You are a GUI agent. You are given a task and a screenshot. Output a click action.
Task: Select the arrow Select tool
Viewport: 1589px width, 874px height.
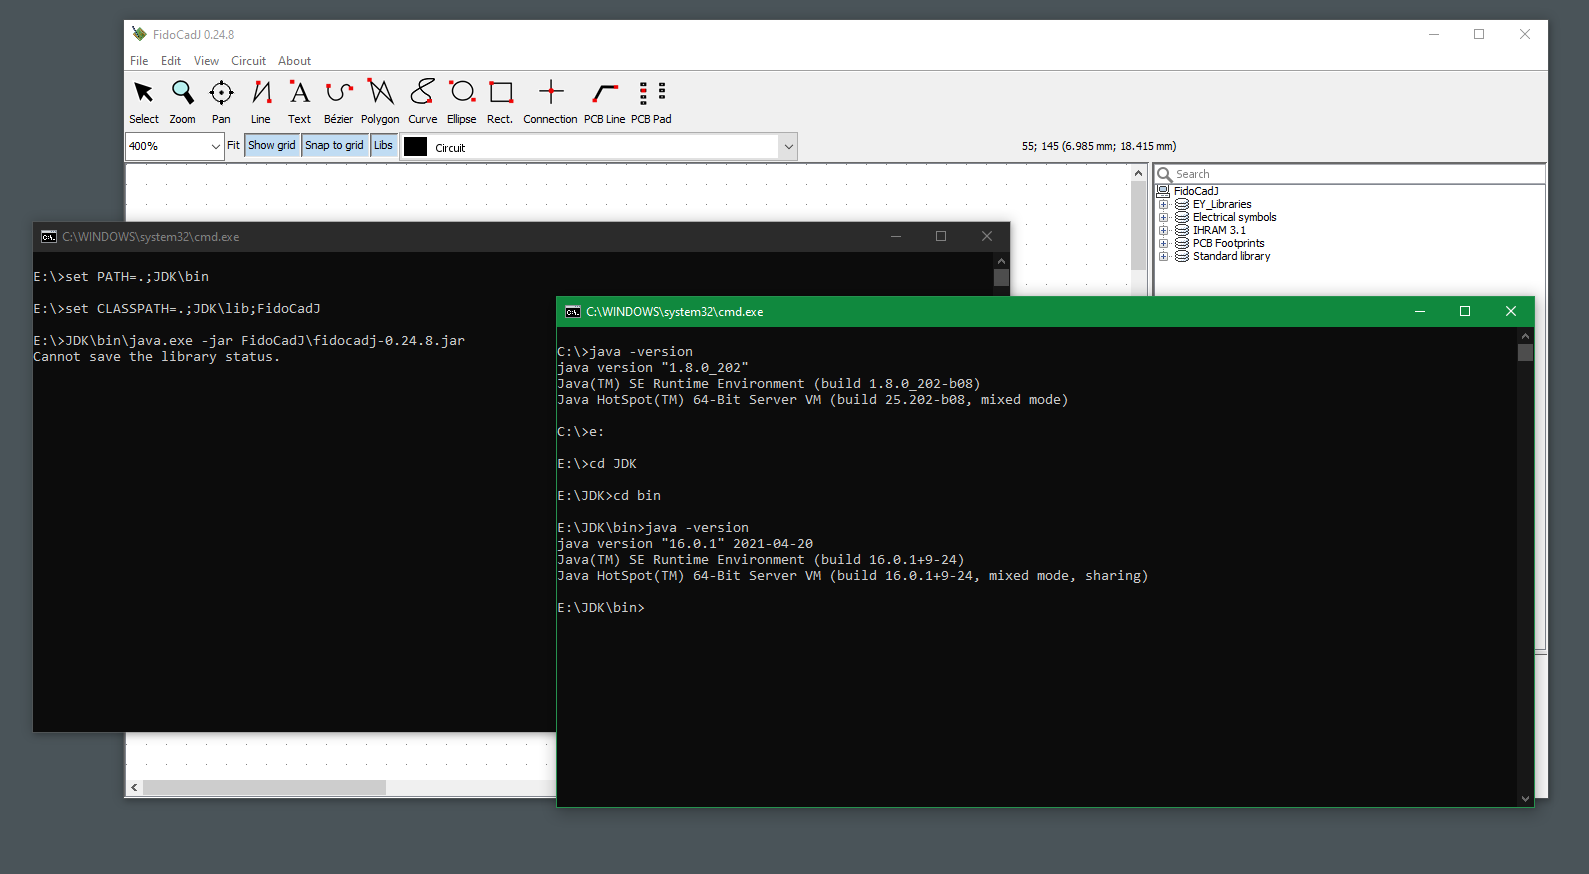(x=144, y=101)
